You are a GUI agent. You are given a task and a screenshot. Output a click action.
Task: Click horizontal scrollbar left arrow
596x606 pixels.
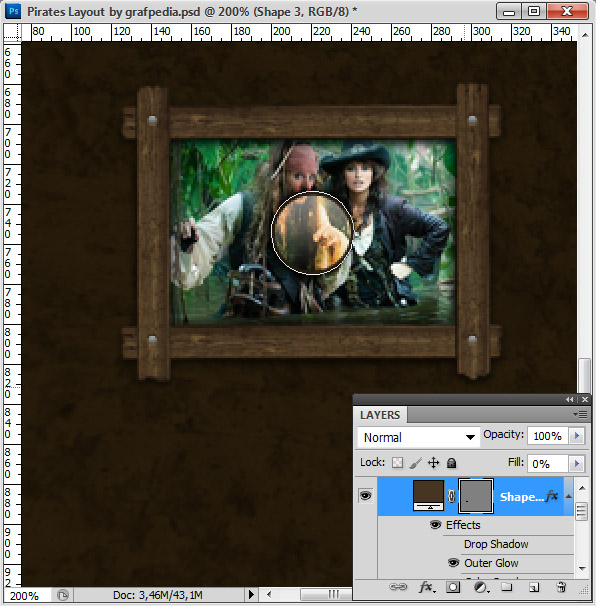(x=269, y=594)
